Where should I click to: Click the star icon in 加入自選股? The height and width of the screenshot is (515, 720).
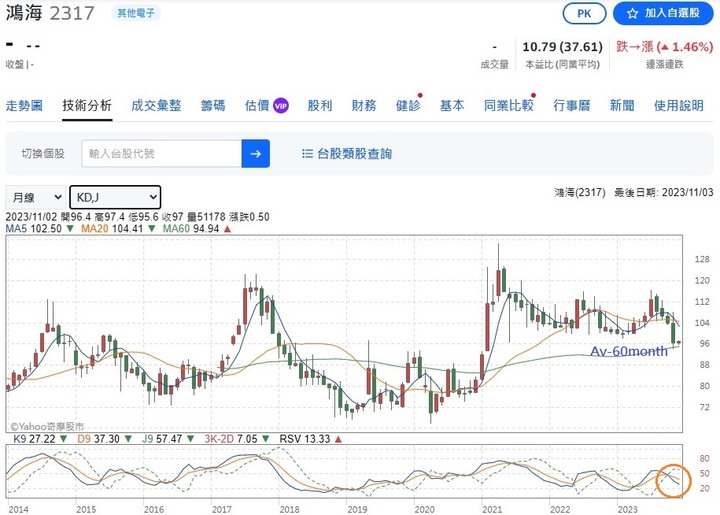point(632,14)
